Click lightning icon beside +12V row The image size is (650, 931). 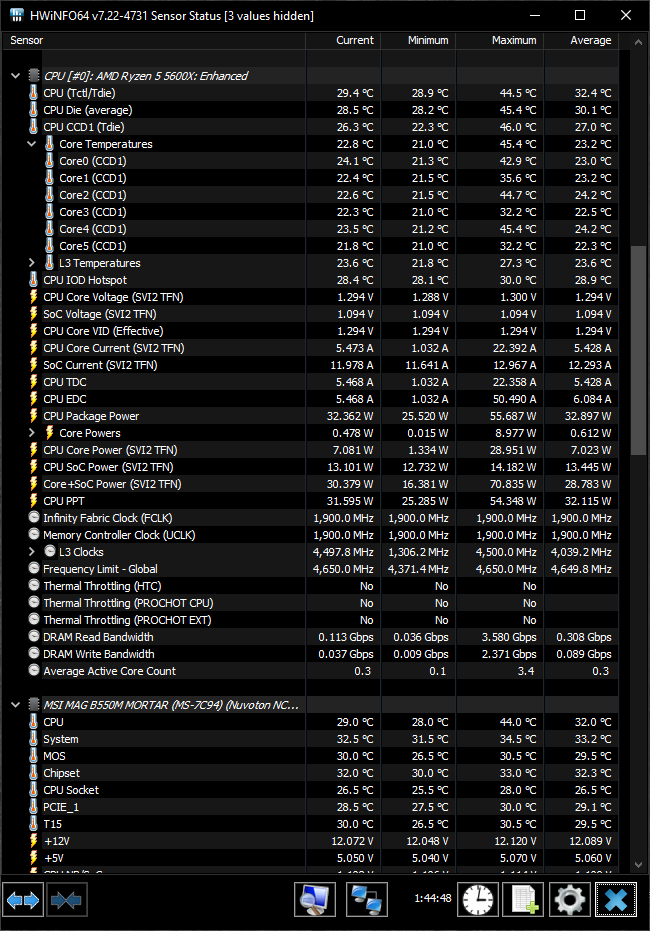tap(34, 841)
